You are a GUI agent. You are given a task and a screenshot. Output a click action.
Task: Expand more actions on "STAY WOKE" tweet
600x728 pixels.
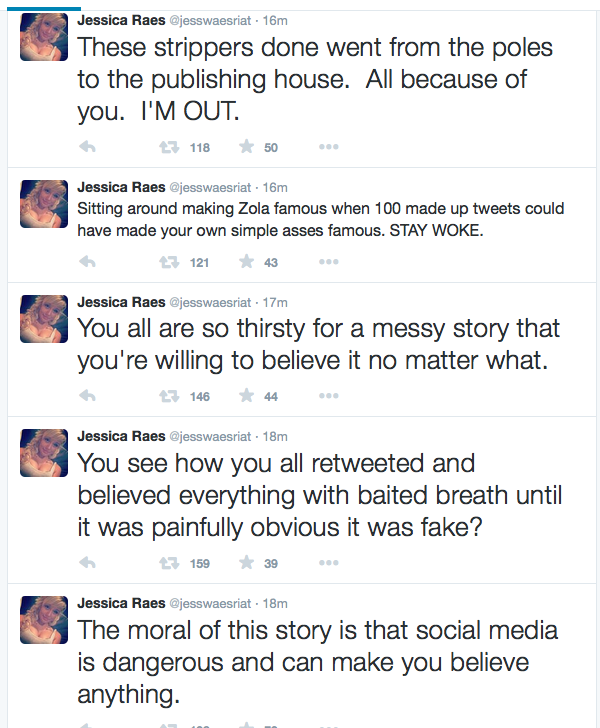coord(328,262)
